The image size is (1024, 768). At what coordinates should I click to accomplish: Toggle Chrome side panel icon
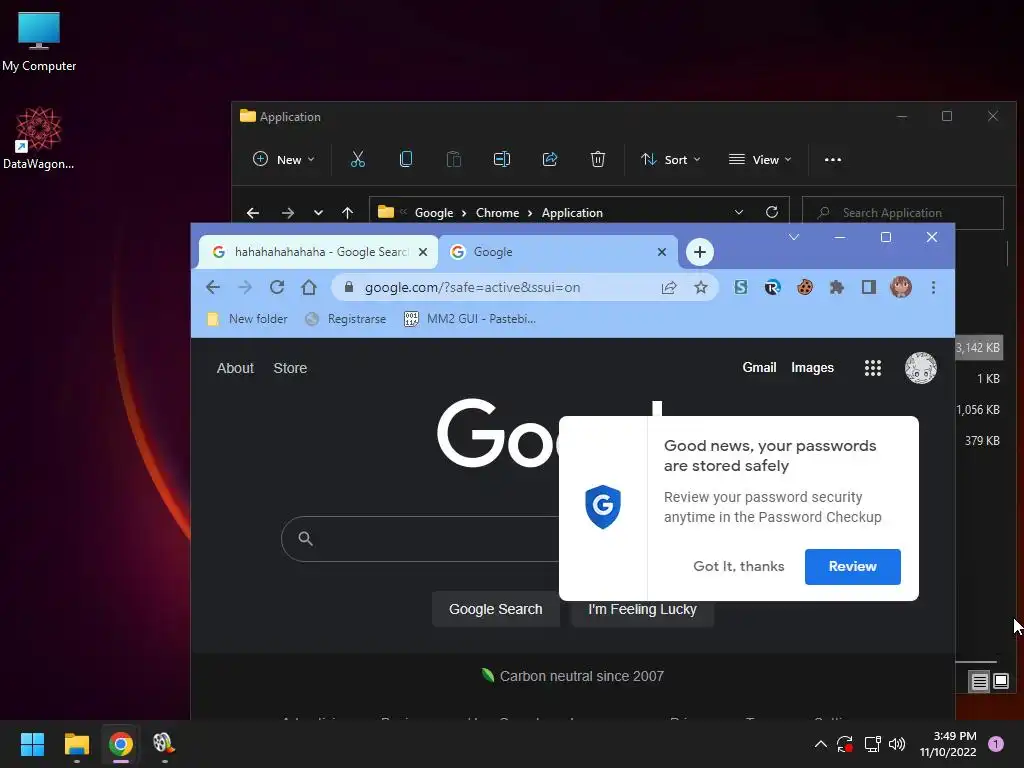point(869,287)
